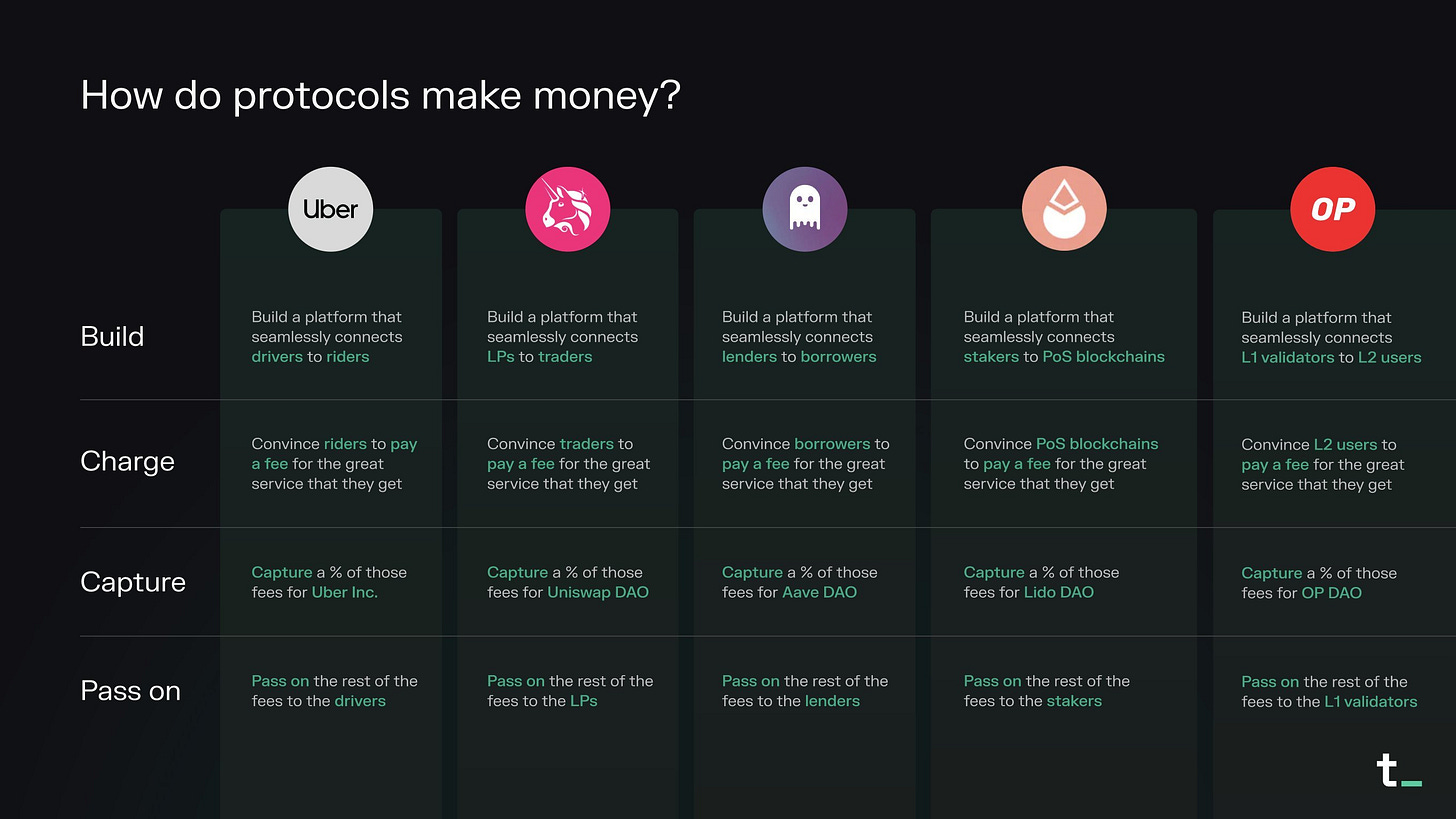Image resolution: width=1456 pixels, height=819 pixels.
Task: Select 'Convince PoS blockchains to pay a fee' text
Action: (1061, 454)
